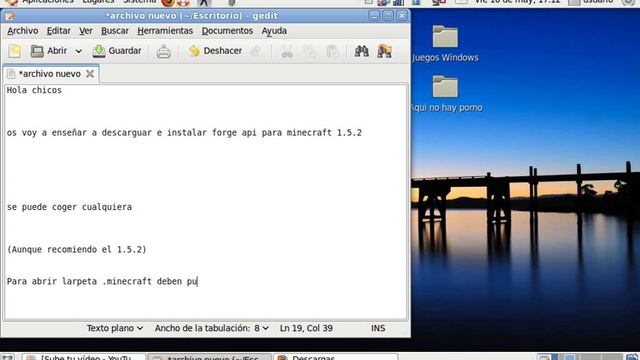Open the Ver menu
Screen dimensions: 640x360
(x=86, y=31)
